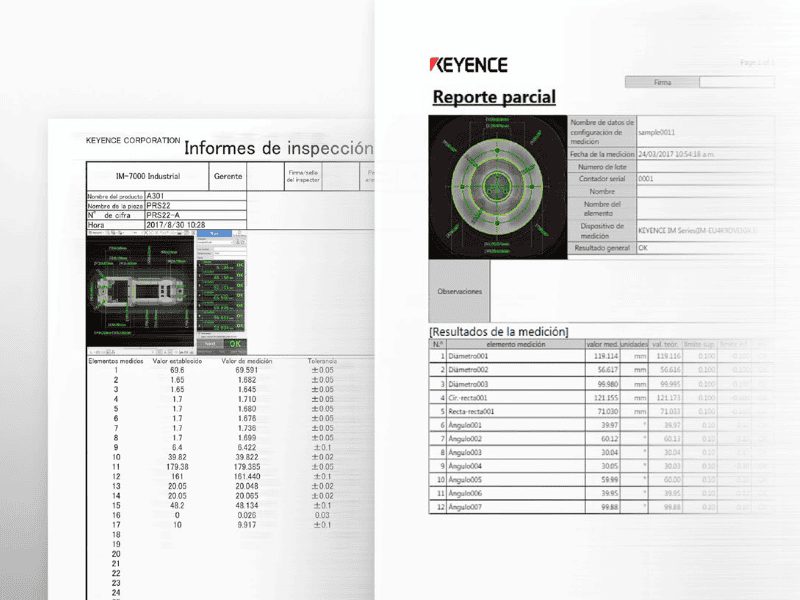
Task: Select the 'Ángulo004' row name
Action: 464,466
